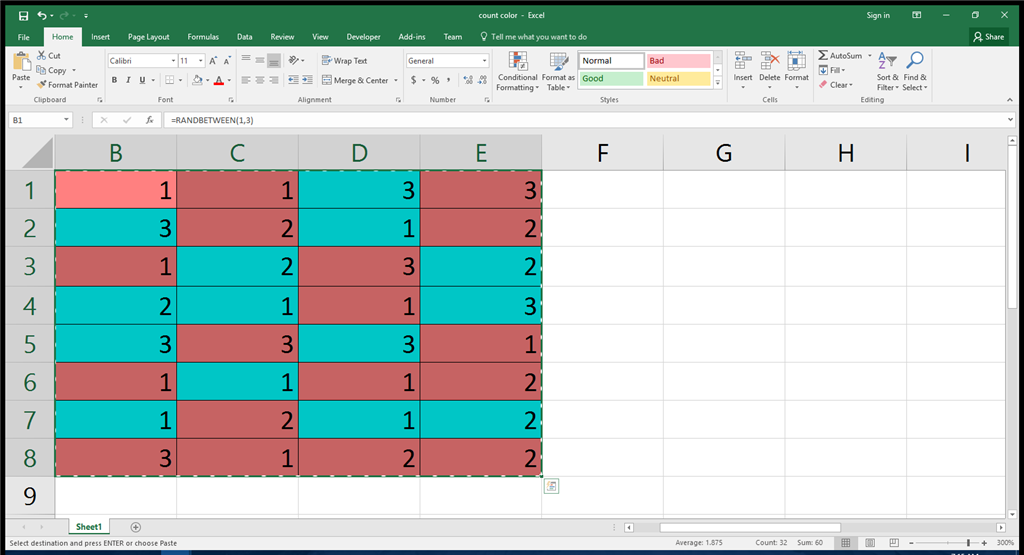1024x555 pixels.
Task: Toggle Top Align vertical alignment
Action: [x=246, y=60]
